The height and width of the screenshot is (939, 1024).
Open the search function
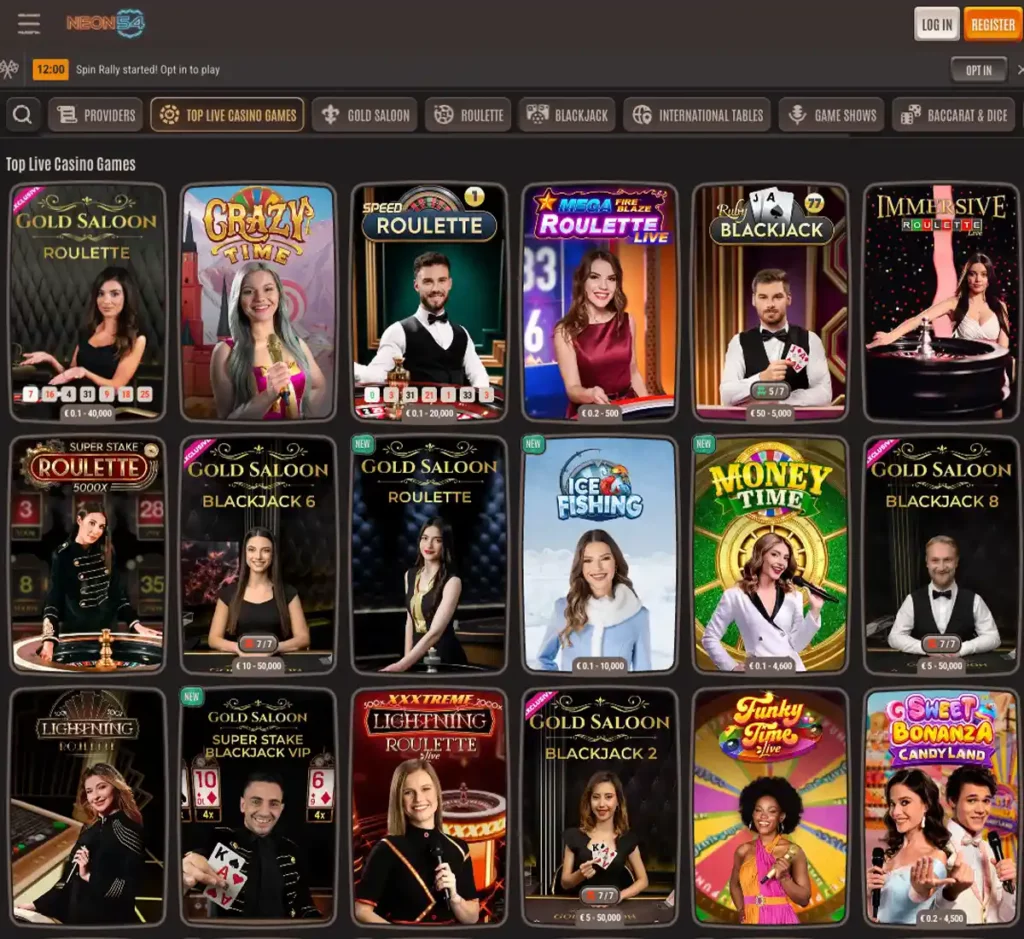tap(22, 114)
